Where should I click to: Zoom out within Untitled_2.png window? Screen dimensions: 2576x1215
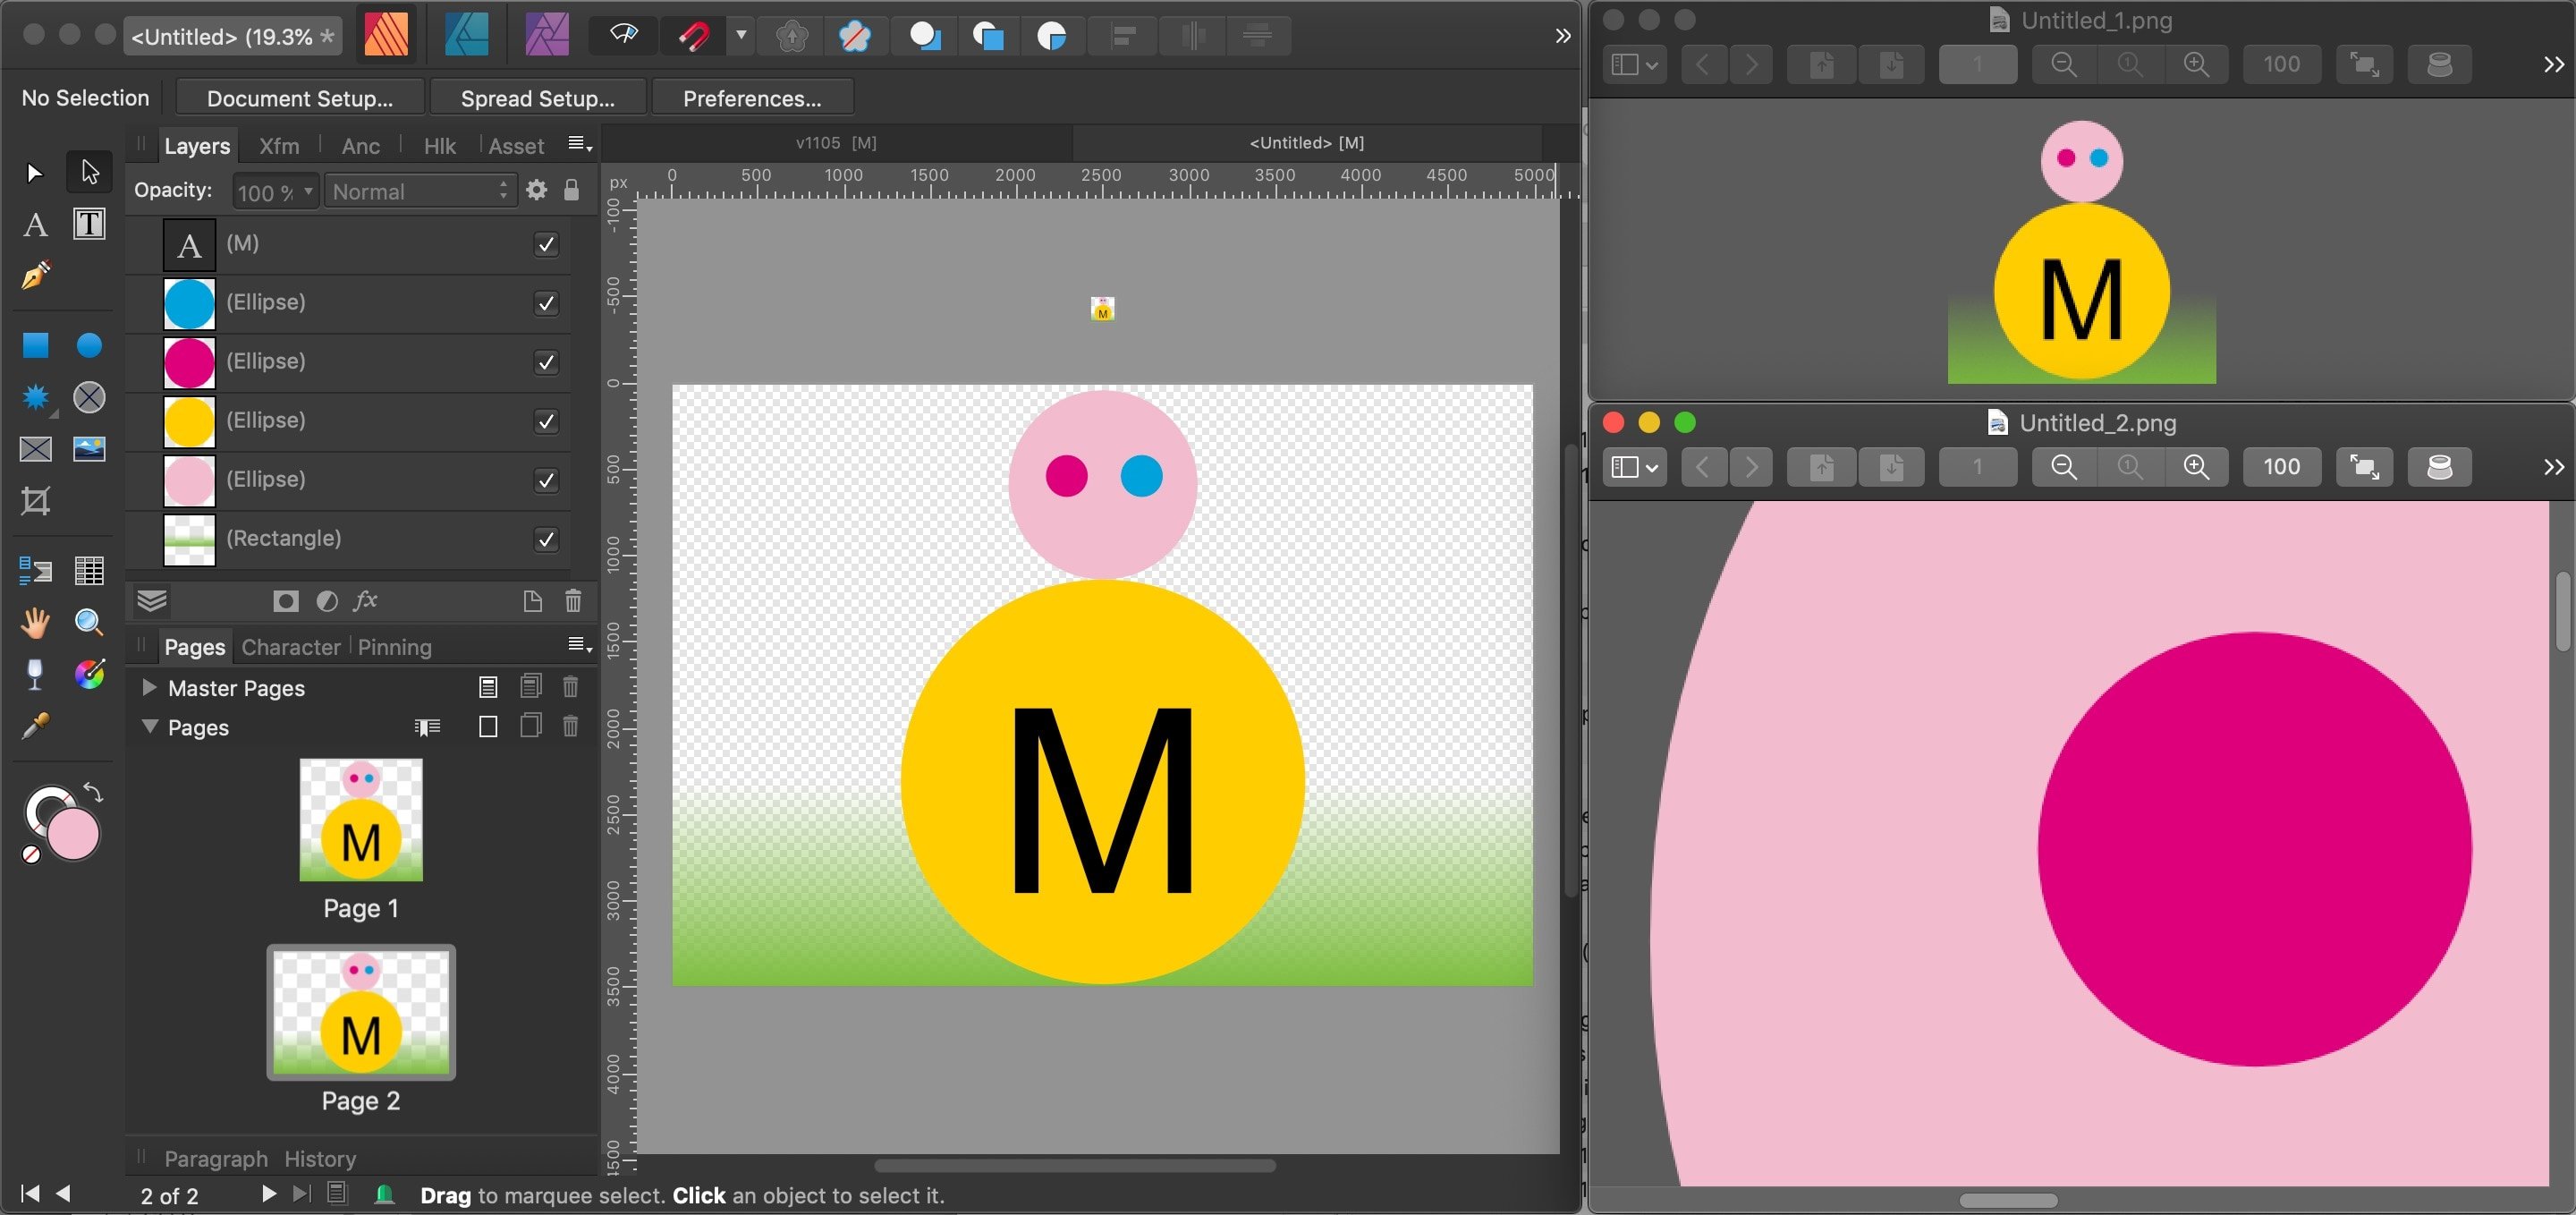coord(2064,467)
